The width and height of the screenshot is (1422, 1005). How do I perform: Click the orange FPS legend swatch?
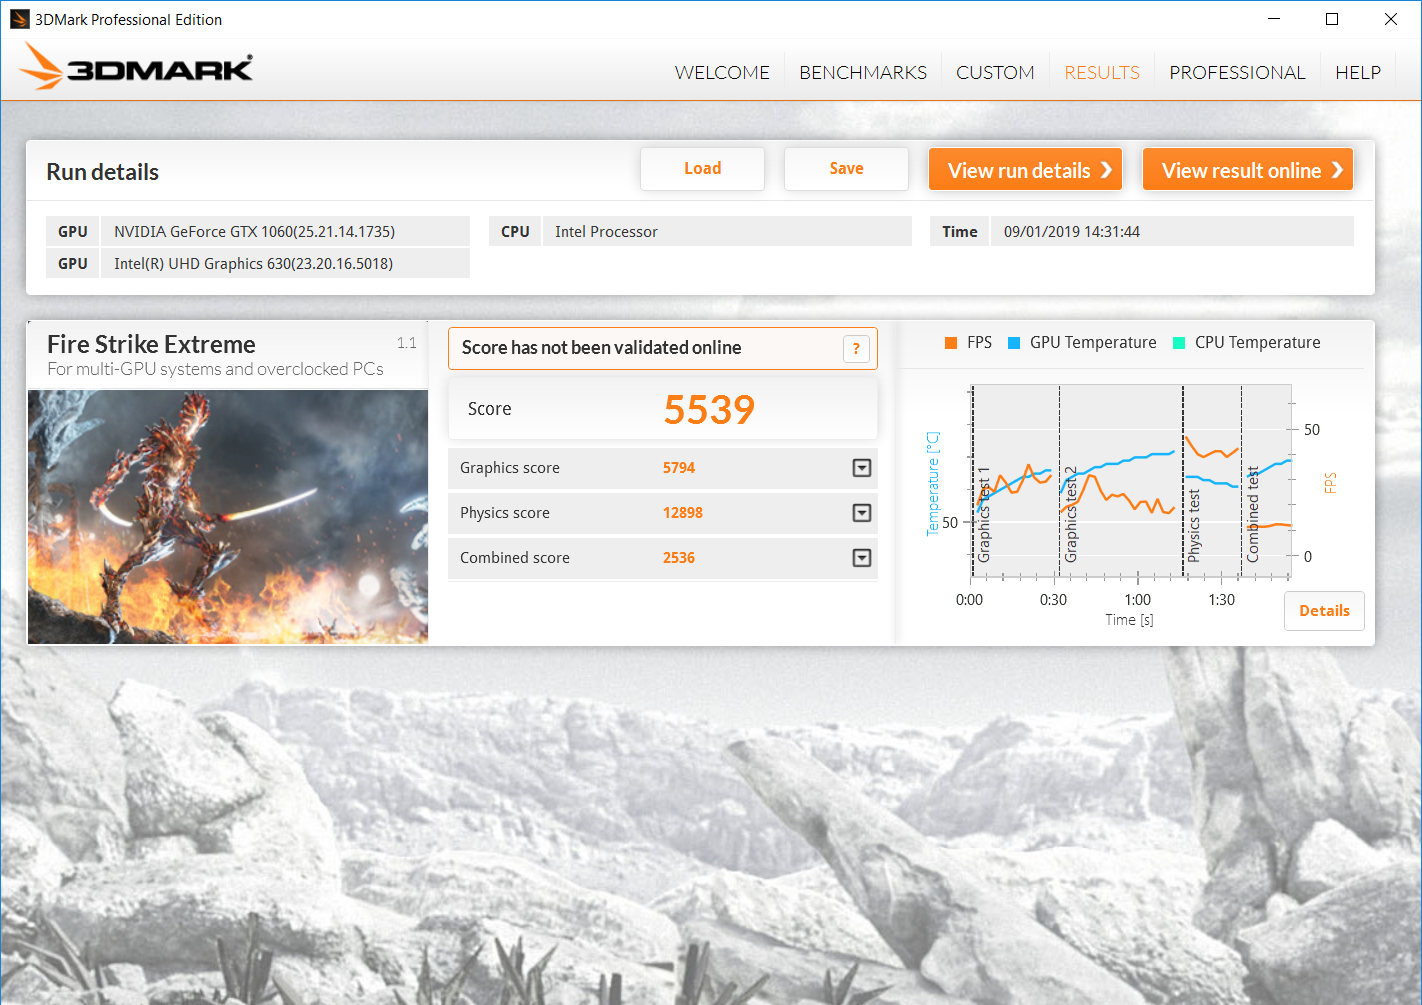coord(951,343)
